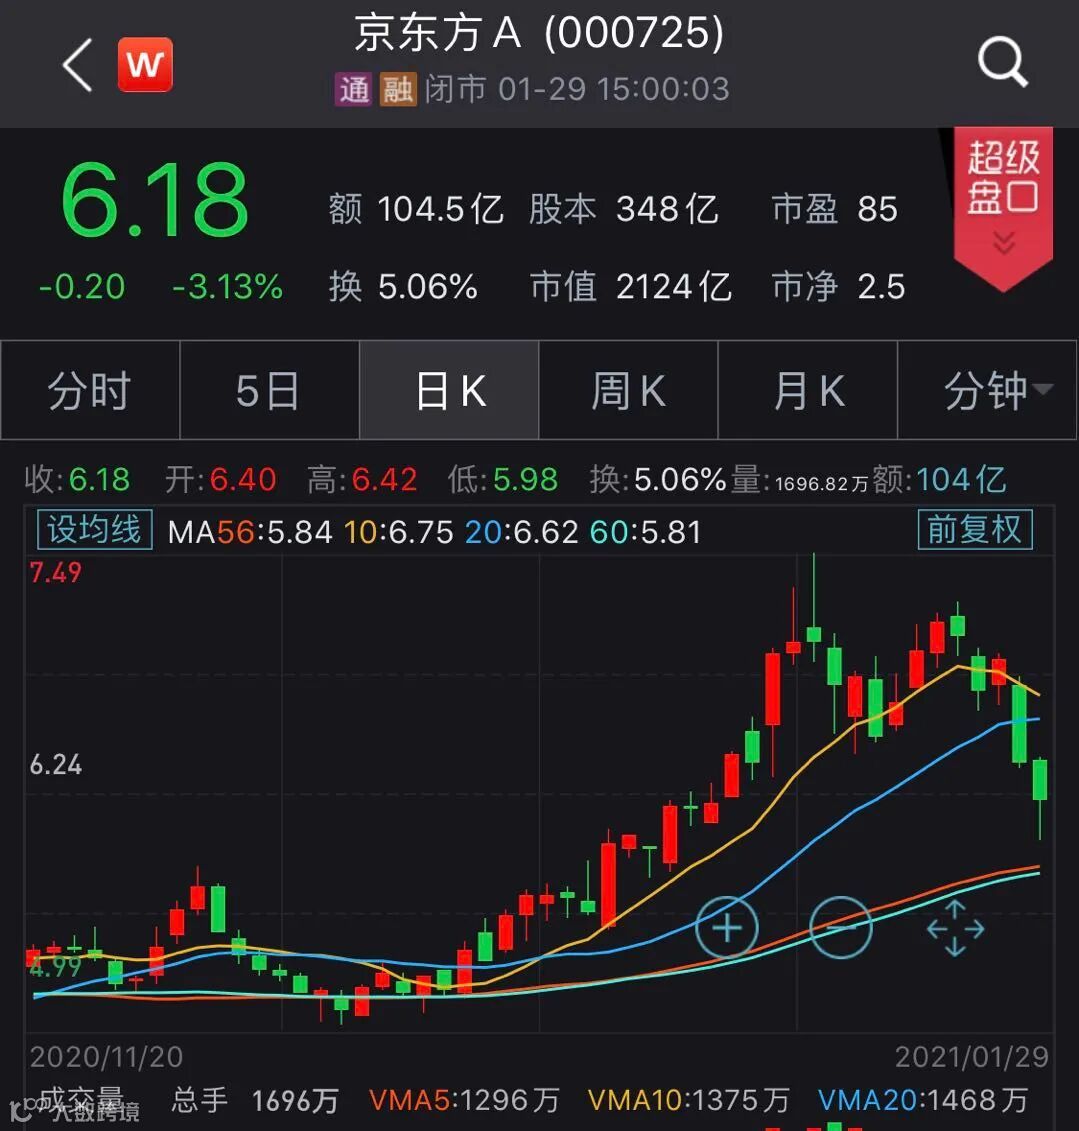
Task: Switch to the 5日 tab
Action: (x=269, y=390)
